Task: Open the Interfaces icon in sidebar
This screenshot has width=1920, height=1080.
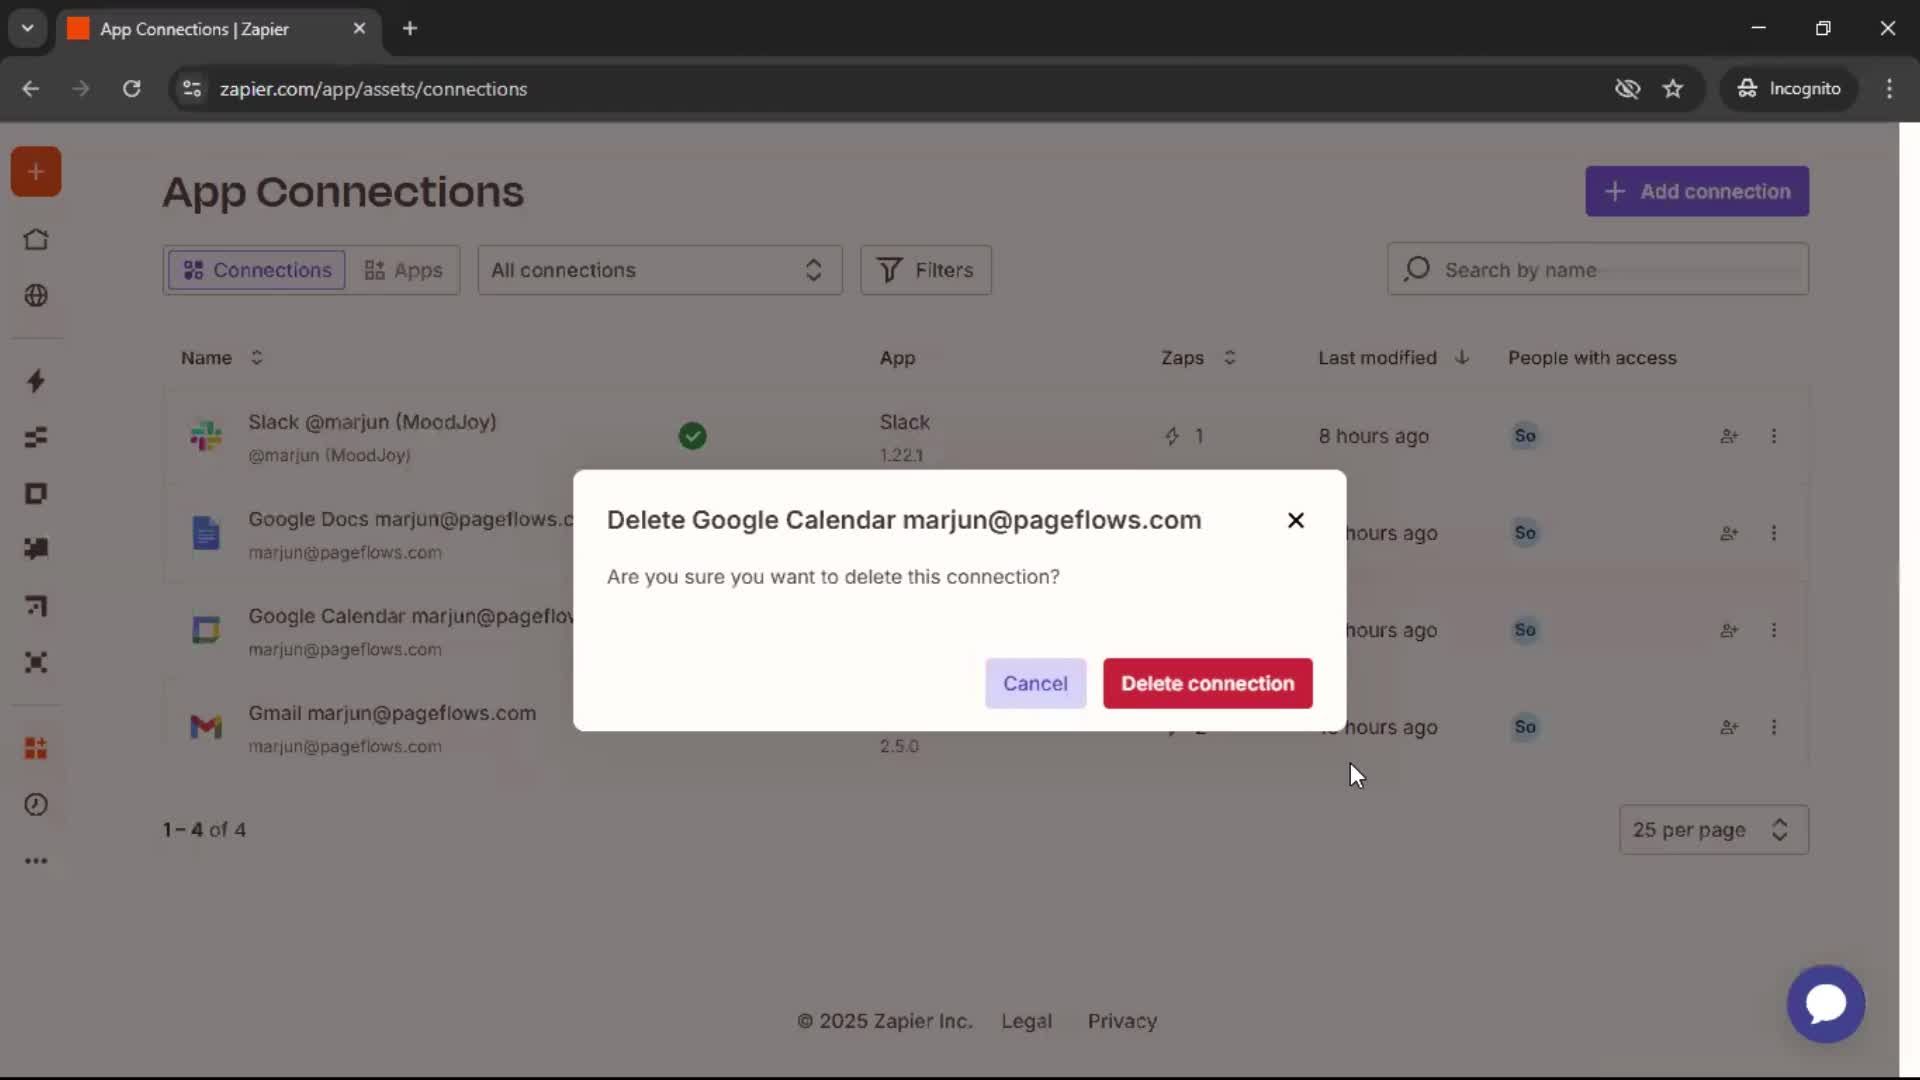Action: (x=36, y=494)
